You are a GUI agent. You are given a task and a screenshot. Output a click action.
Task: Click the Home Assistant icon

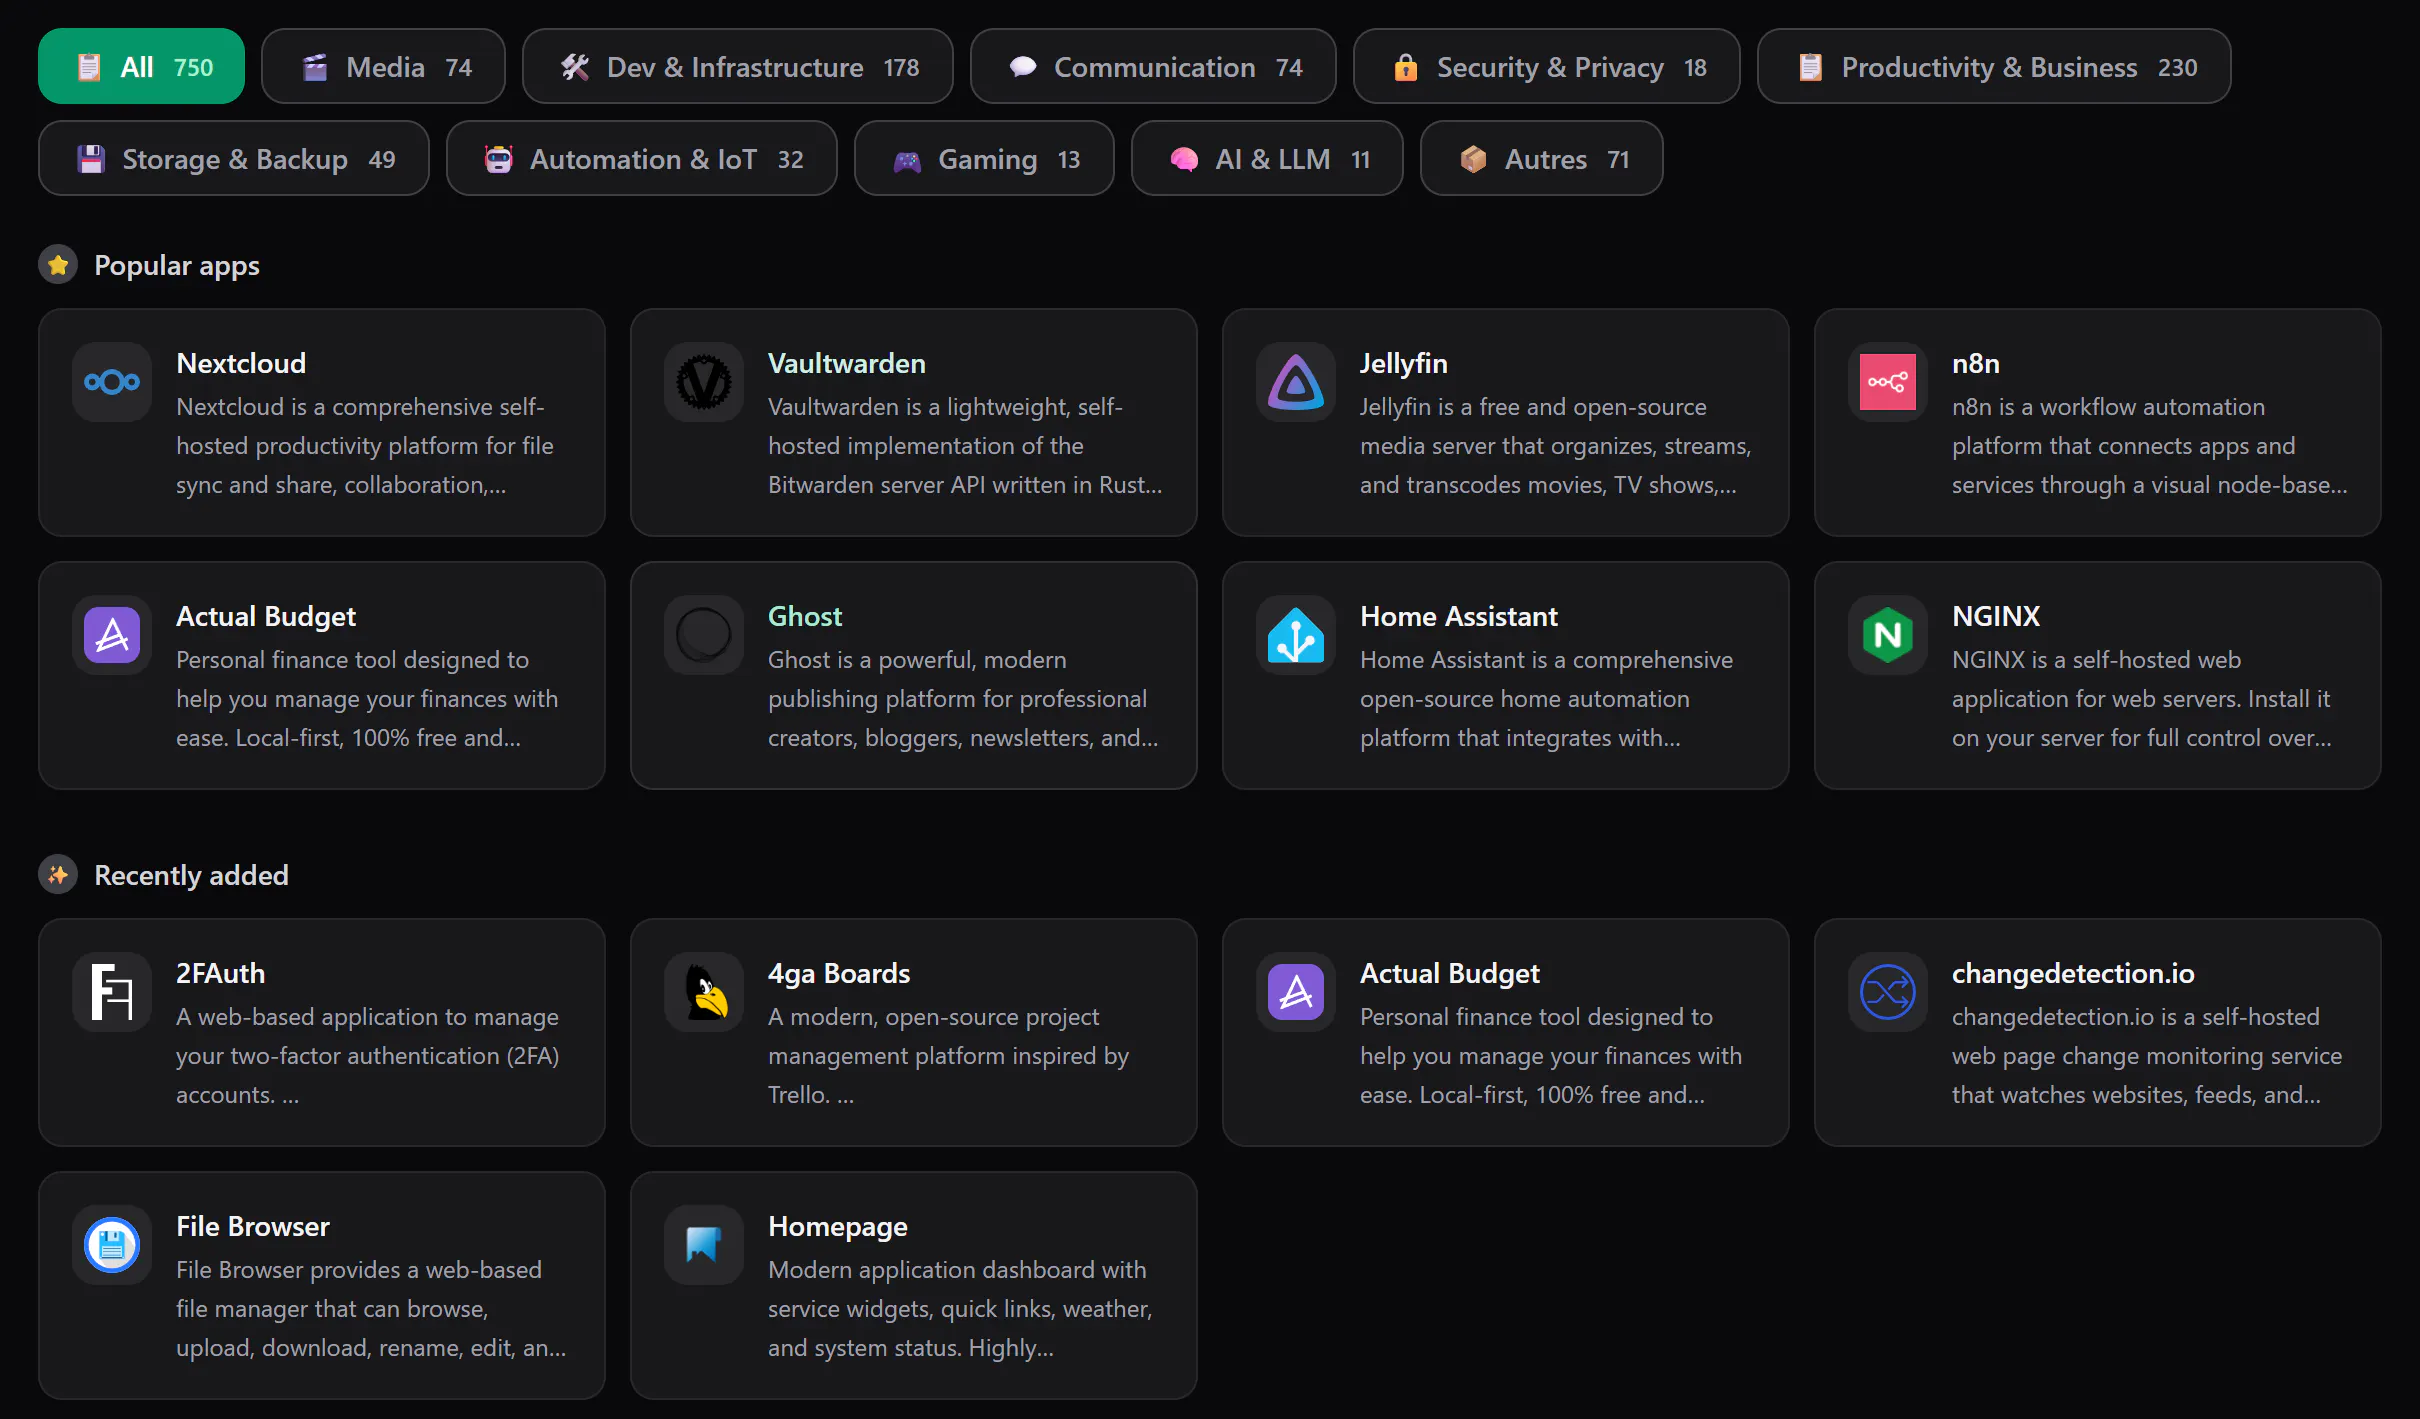click(1296, 635)
